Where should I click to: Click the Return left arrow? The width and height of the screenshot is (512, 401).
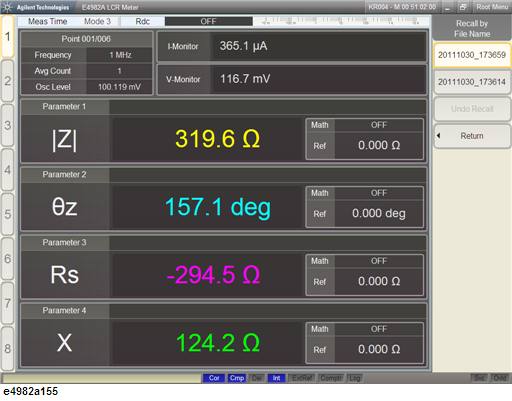coord(439,136)
